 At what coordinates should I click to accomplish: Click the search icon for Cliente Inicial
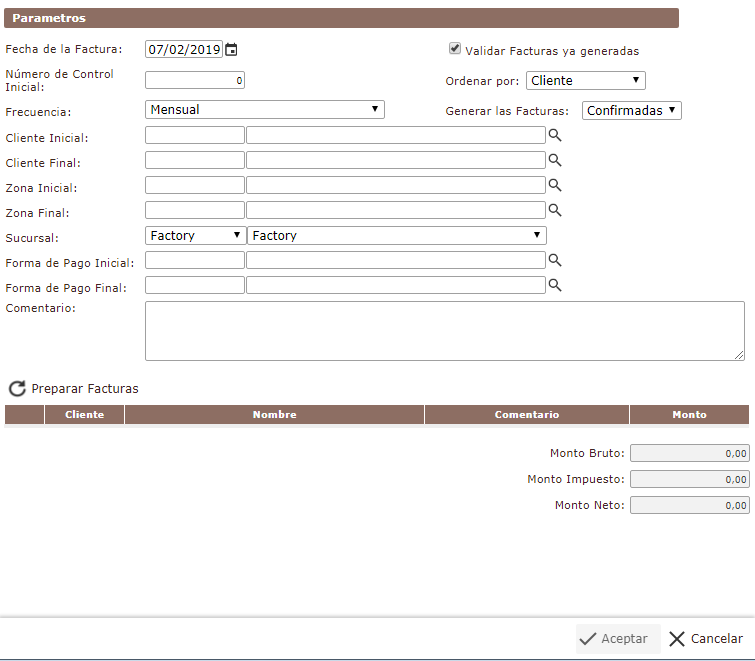coord(555,135)
